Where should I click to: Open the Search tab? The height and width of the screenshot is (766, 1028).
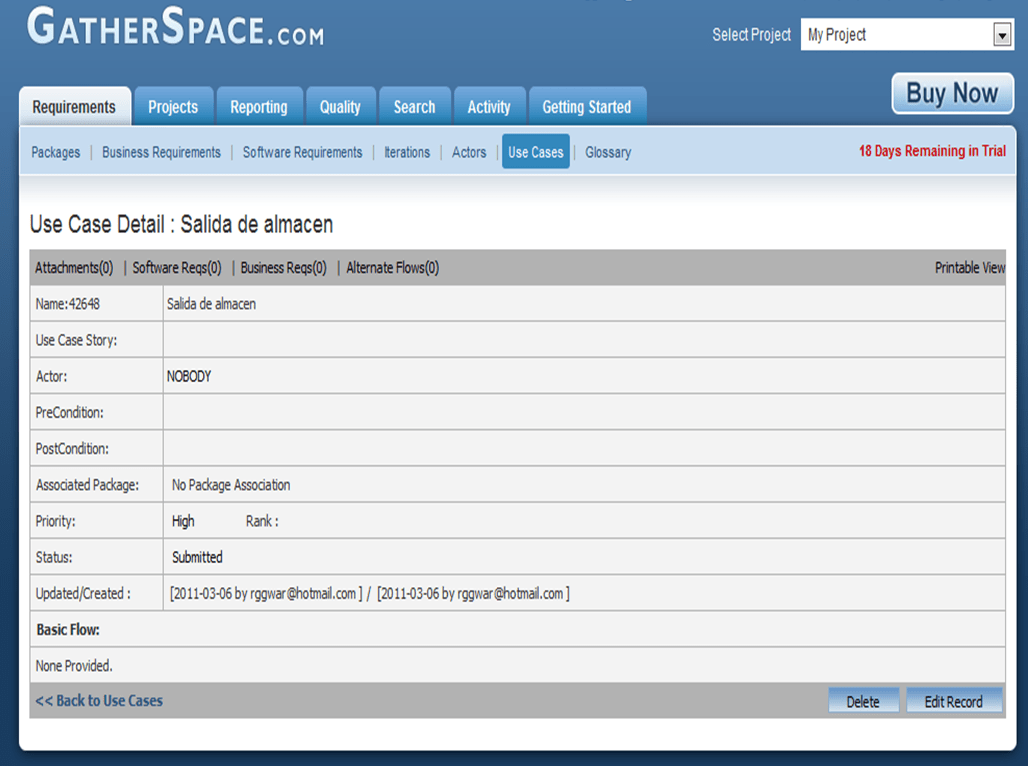(x=414, y=107)
